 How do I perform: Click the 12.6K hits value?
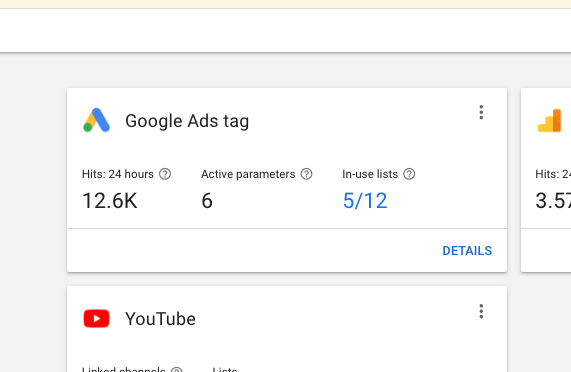coord(110,201)
